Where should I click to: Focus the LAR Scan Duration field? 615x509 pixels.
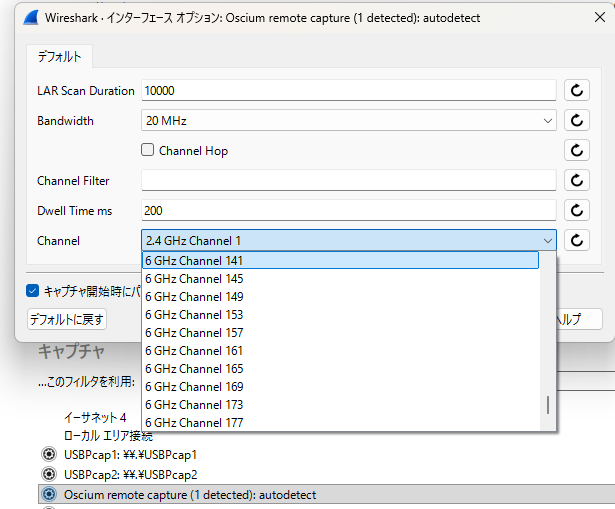pos(349,91)
